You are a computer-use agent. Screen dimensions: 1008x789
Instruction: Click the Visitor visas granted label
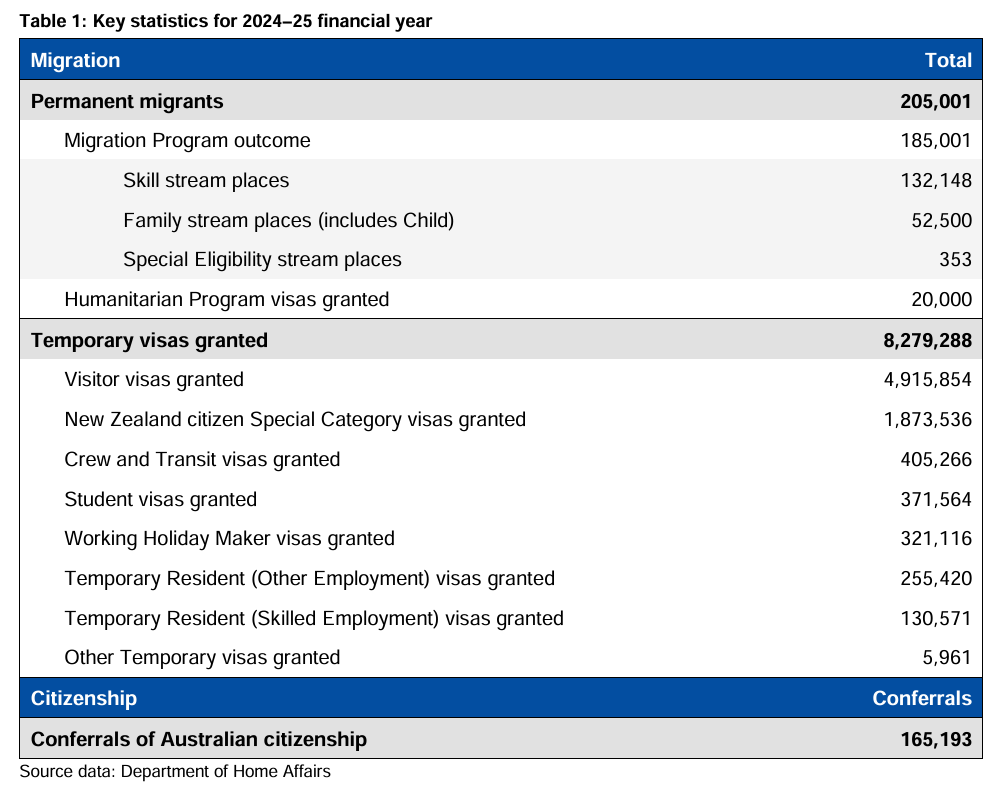coord(154,379)
